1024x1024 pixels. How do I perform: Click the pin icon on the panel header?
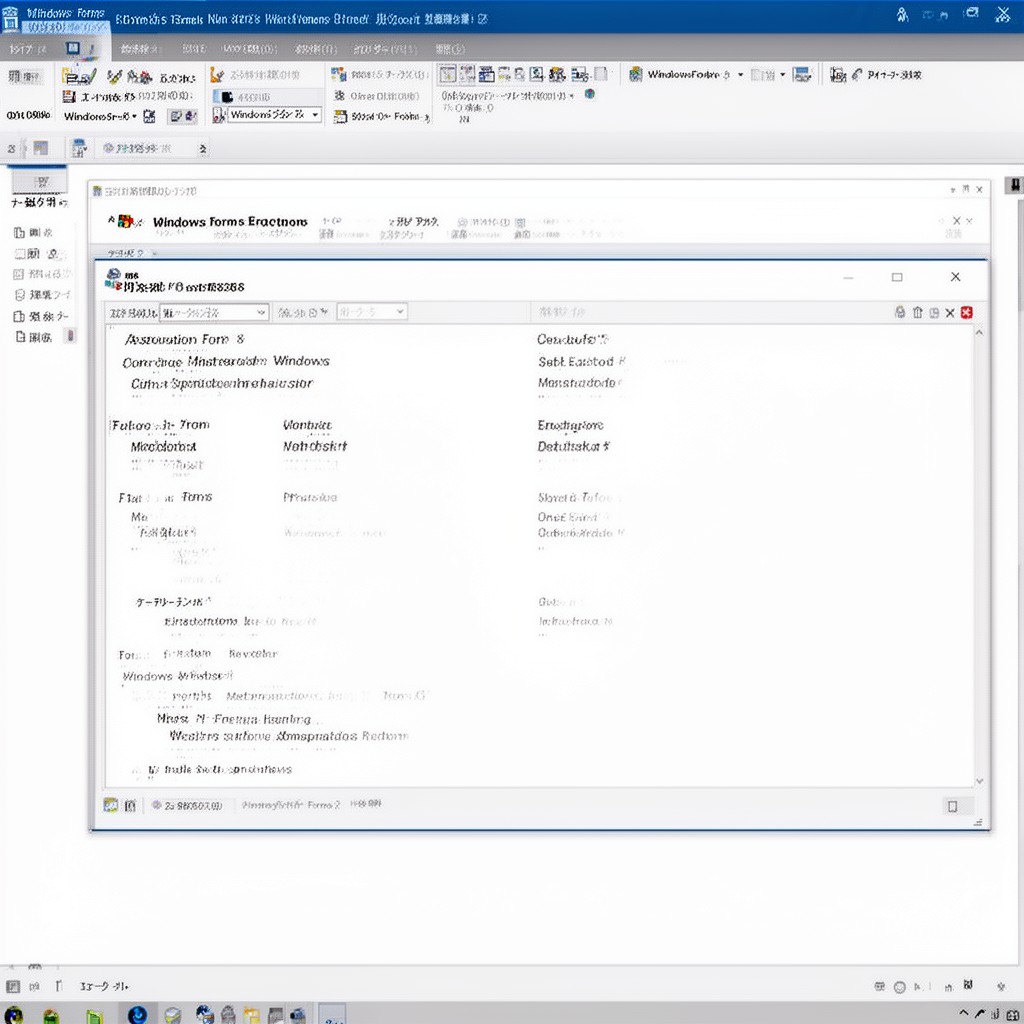(966, 189)
